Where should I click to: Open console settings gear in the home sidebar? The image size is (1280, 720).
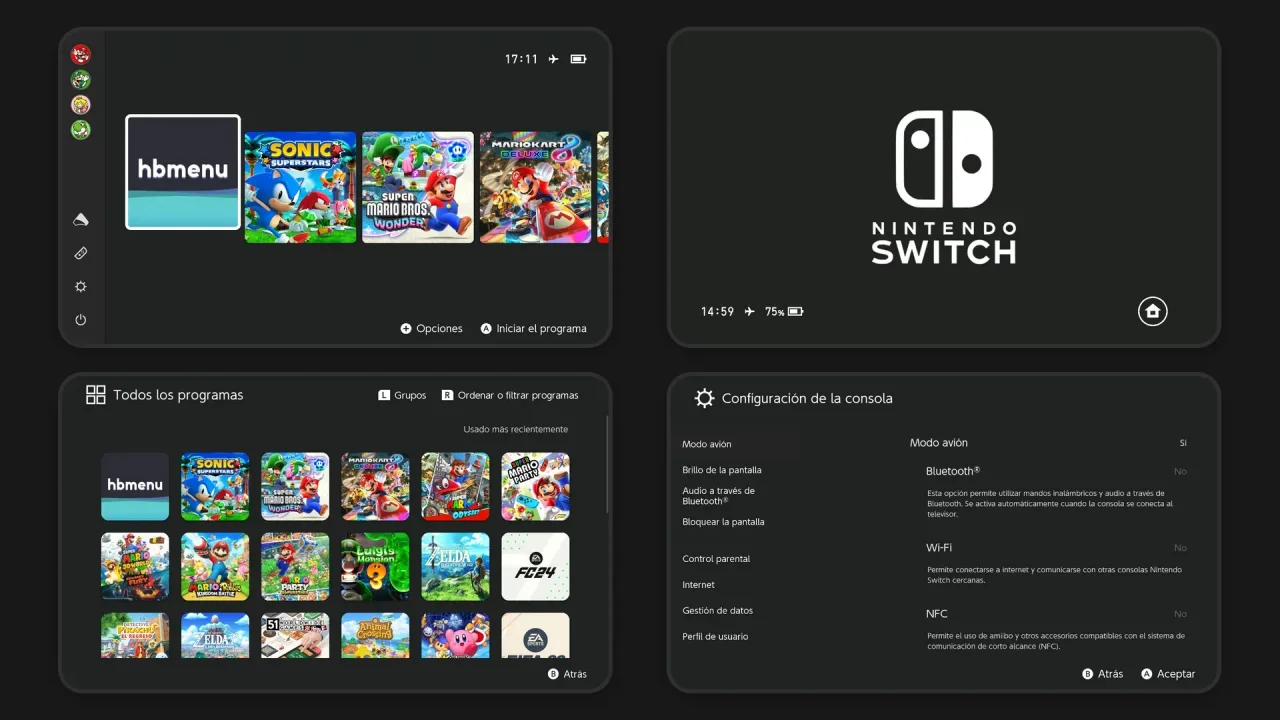81,287
